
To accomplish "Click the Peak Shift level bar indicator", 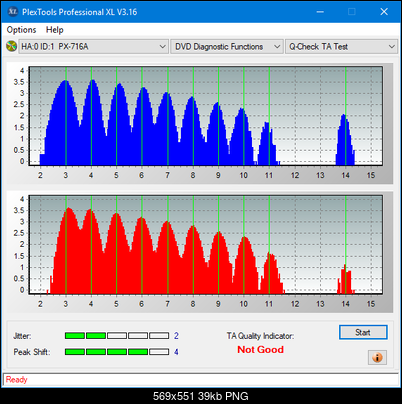I will [x=117, y=352].
